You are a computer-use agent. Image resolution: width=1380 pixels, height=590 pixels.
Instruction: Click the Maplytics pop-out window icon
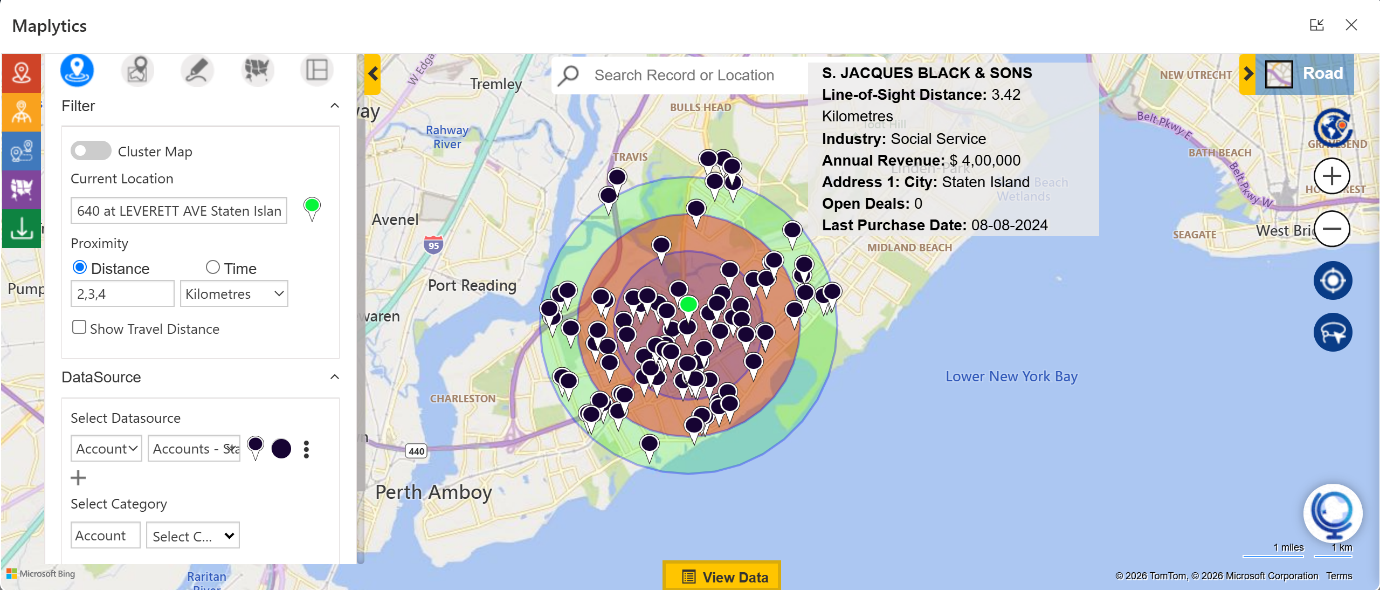(1317, 25)
